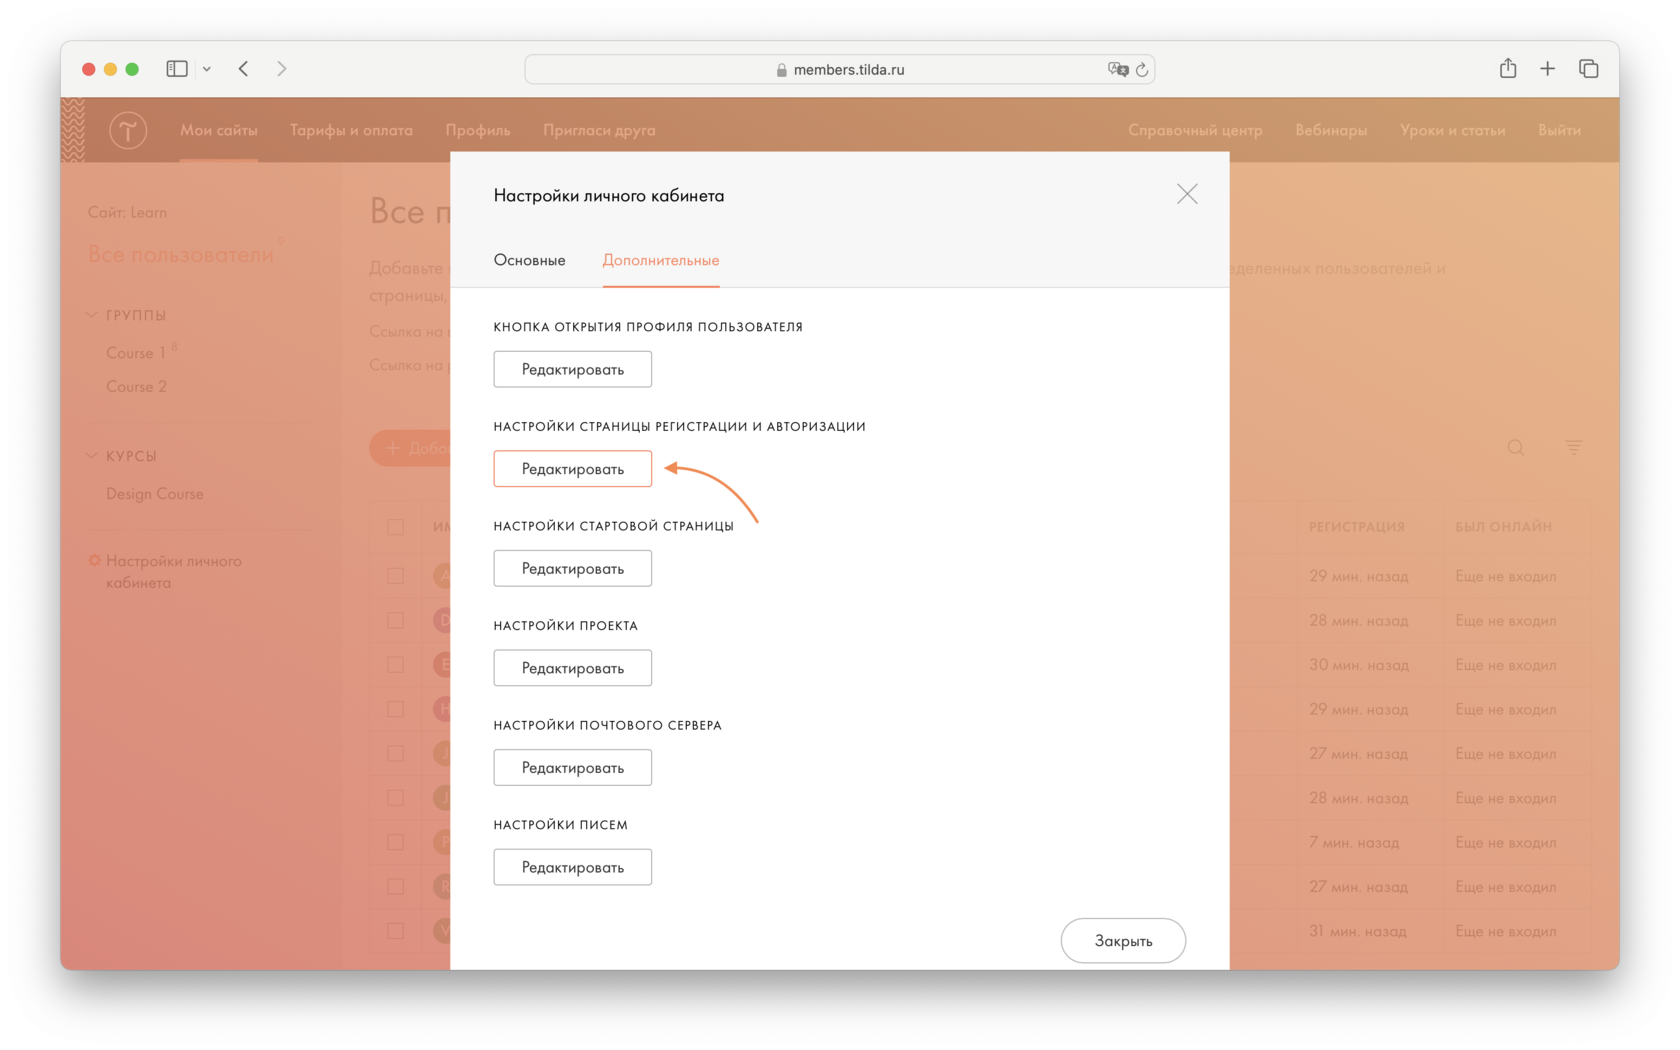Collapse the КУРСЫ section chevron
1680x1050 pixels.
tap(92, 456)
